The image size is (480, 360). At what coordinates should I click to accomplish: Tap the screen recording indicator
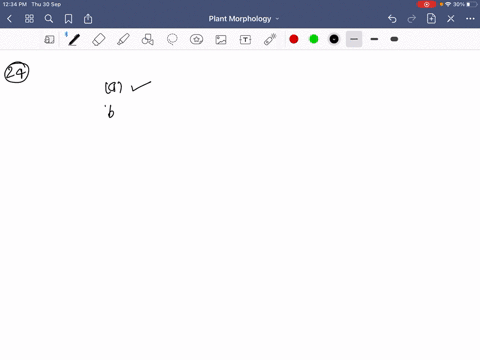(426, 4)
